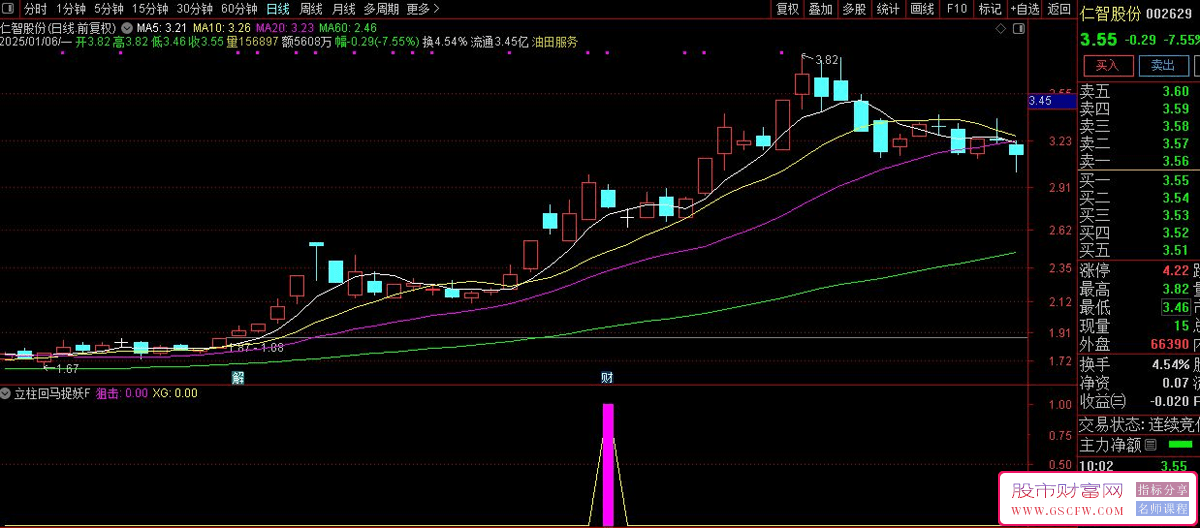1200x528 pixels.
Task: Expand the 更多 periods menu
Action: (423, 9)
